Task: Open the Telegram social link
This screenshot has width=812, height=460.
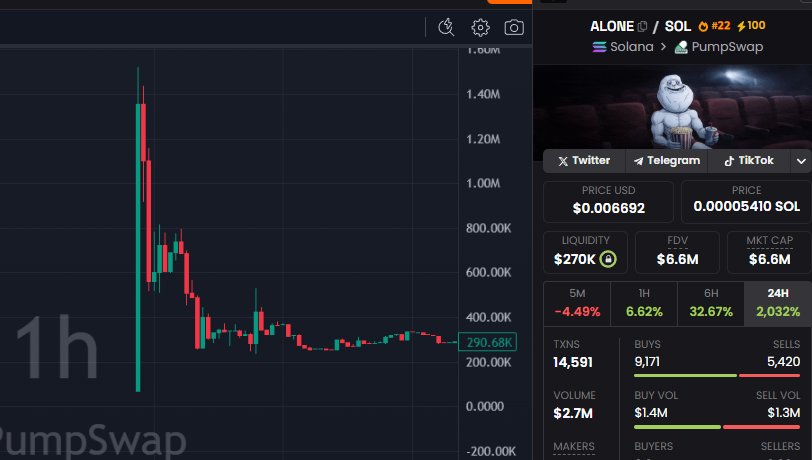Action: (666, 161)
